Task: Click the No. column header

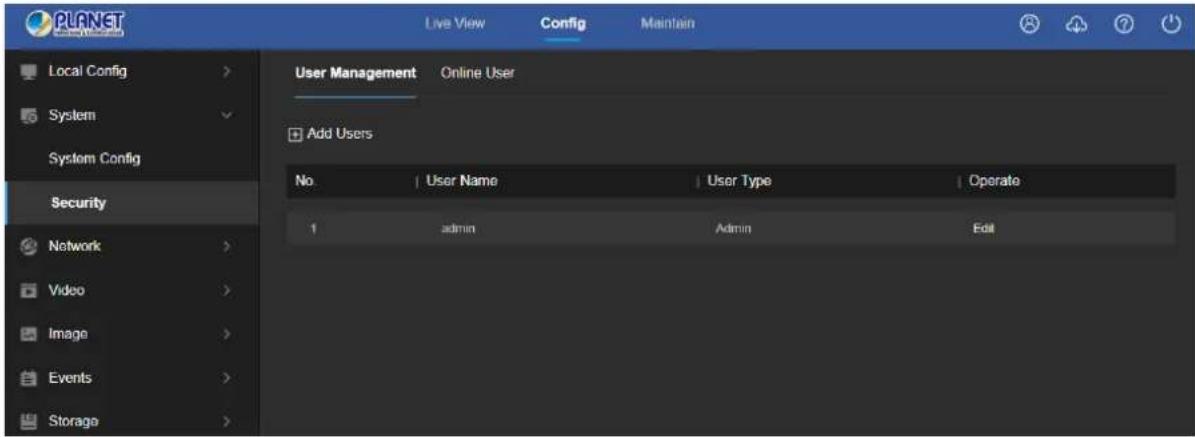Action: pos(304,182)
